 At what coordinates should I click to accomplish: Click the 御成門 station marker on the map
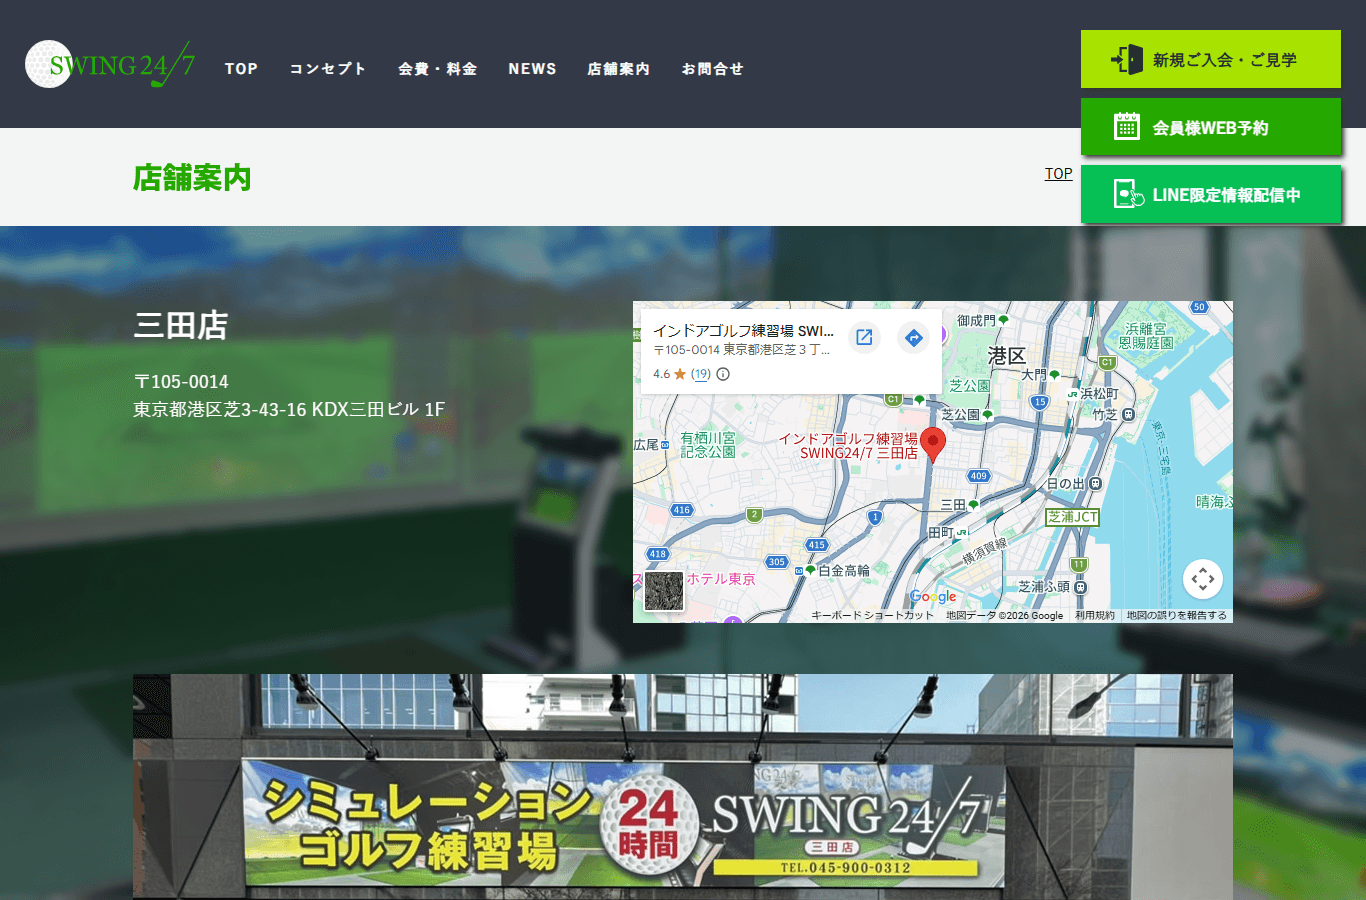click(x=1003, y=320)
